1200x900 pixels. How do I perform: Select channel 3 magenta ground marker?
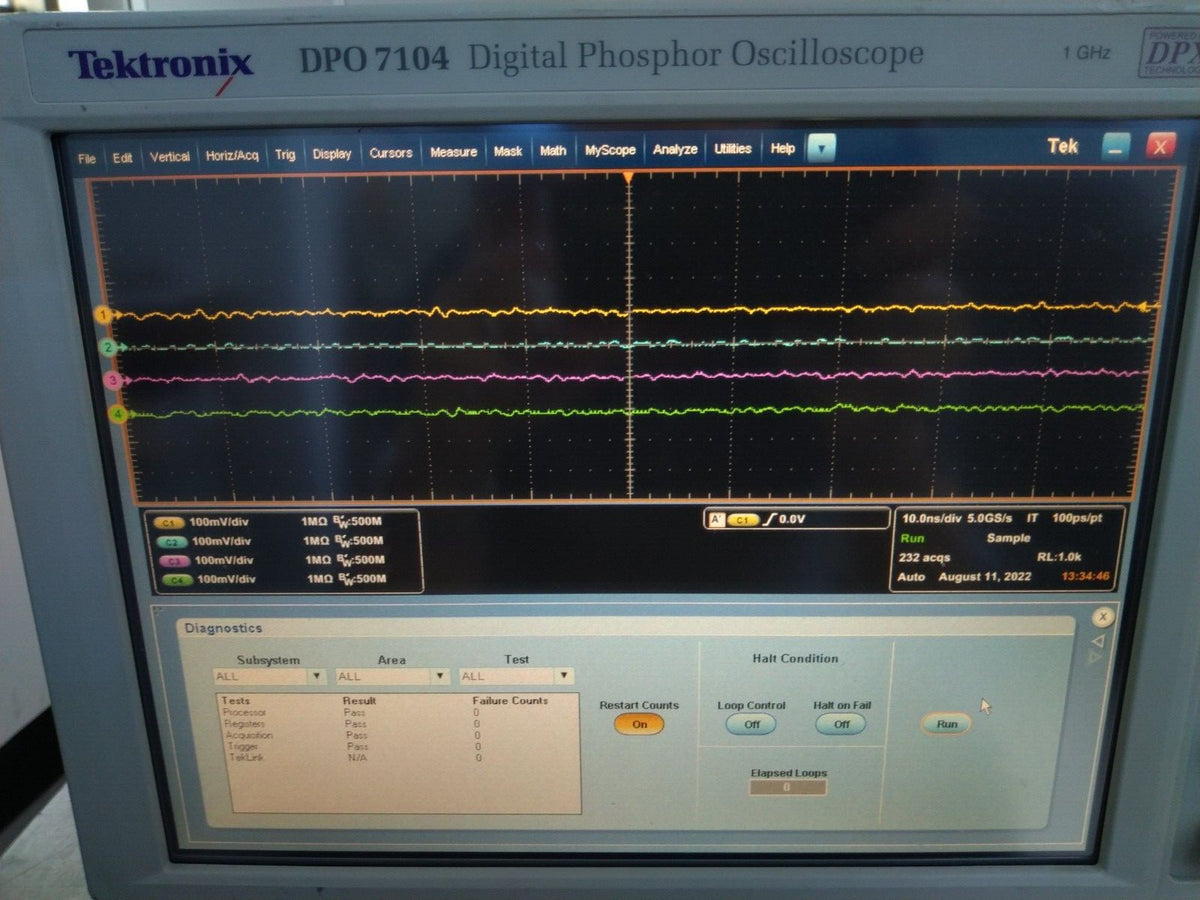113,380
